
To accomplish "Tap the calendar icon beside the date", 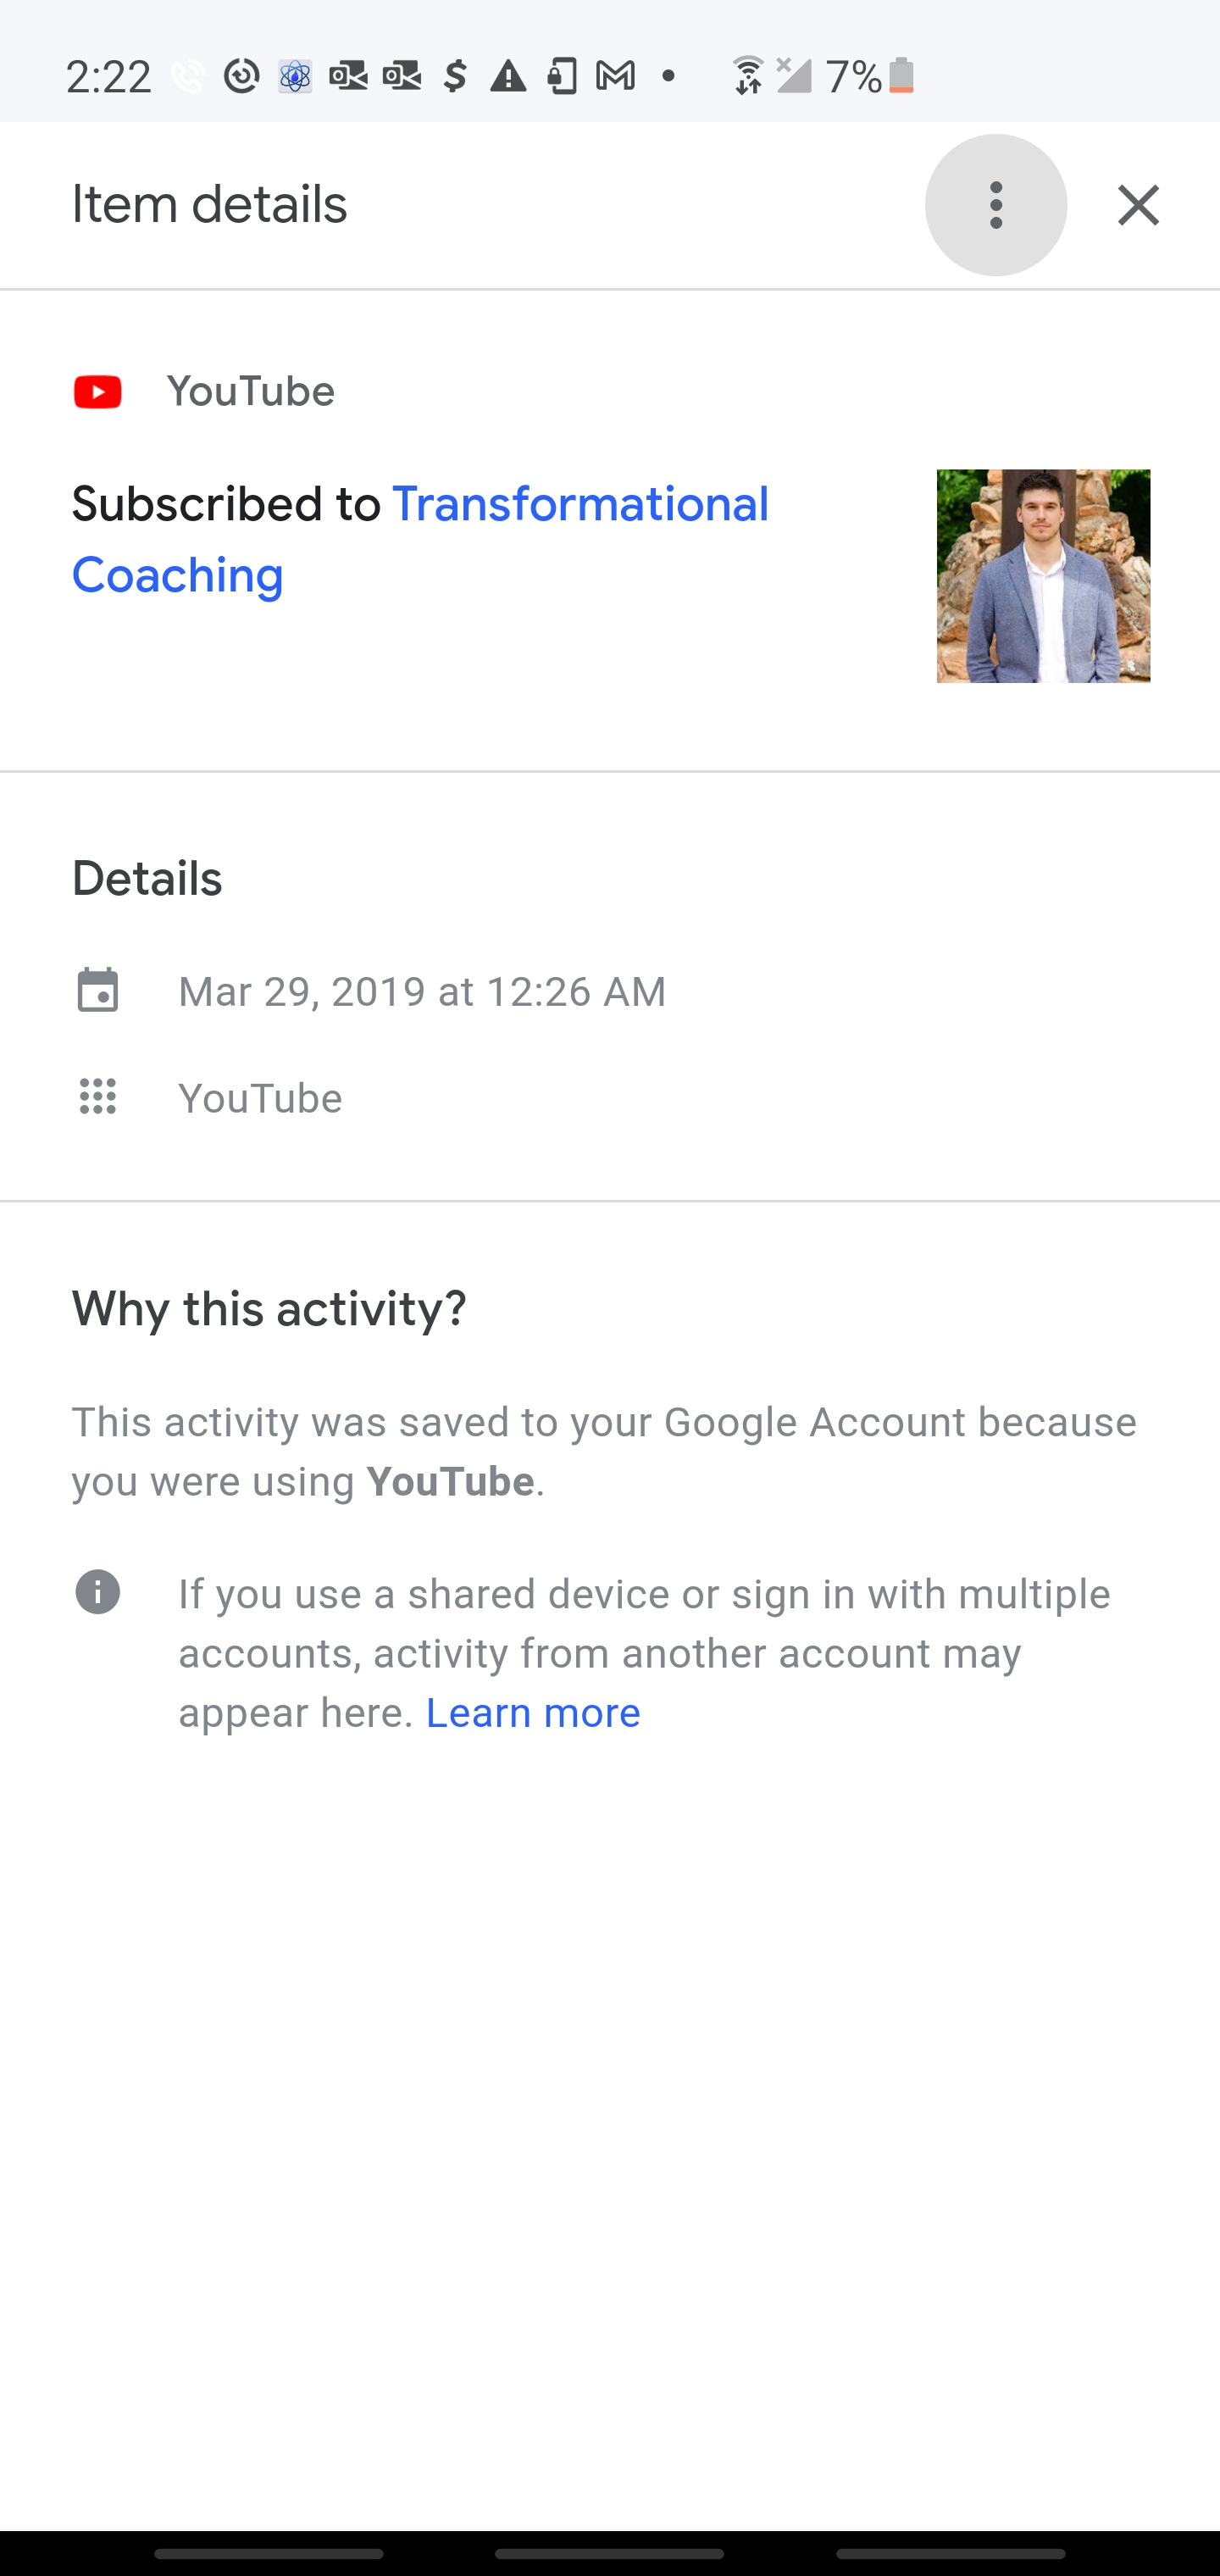I will coord(98,991).
